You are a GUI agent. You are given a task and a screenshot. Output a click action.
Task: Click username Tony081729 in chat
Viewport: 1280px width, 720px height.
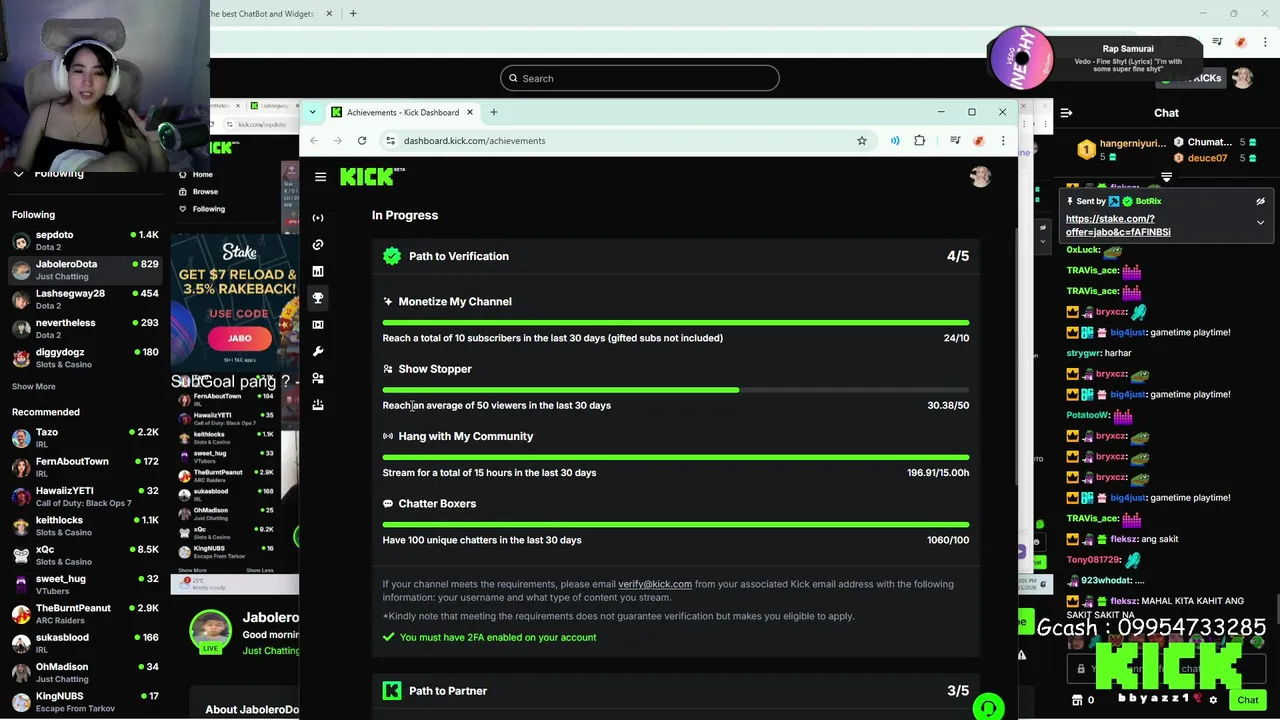(1094, 560)
